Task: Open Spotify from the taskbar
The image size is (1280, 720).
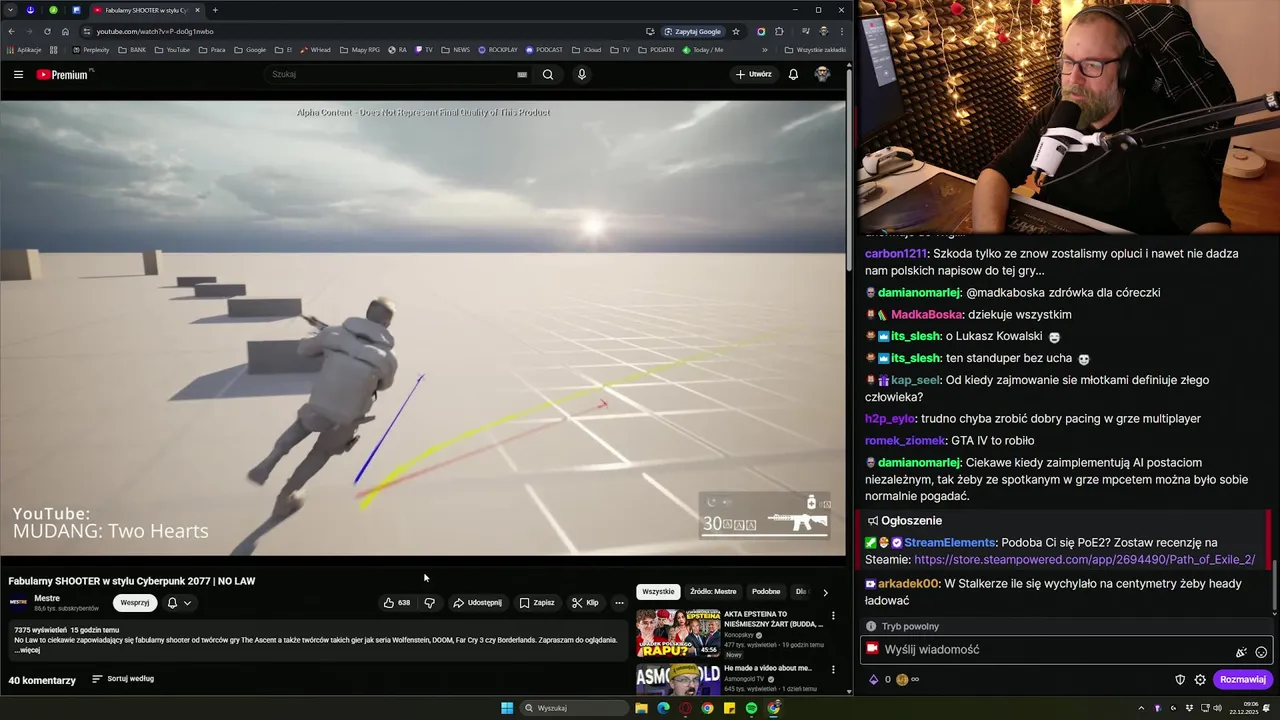Action: point(751,708)
